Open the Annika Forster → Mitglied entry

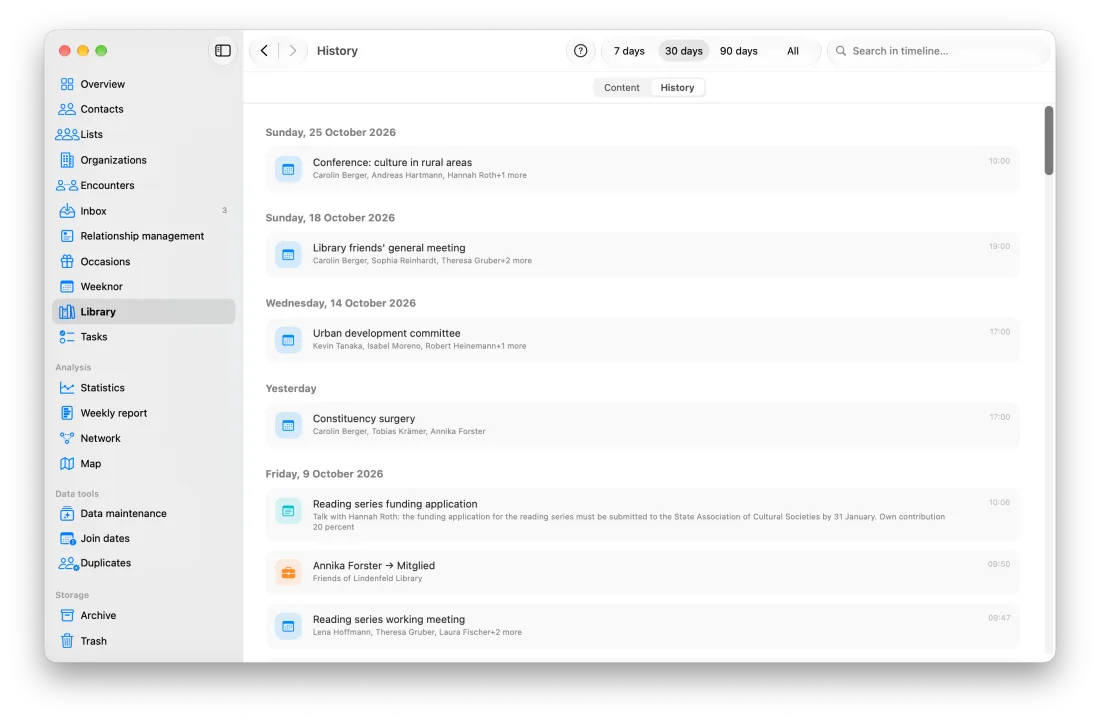642,572
